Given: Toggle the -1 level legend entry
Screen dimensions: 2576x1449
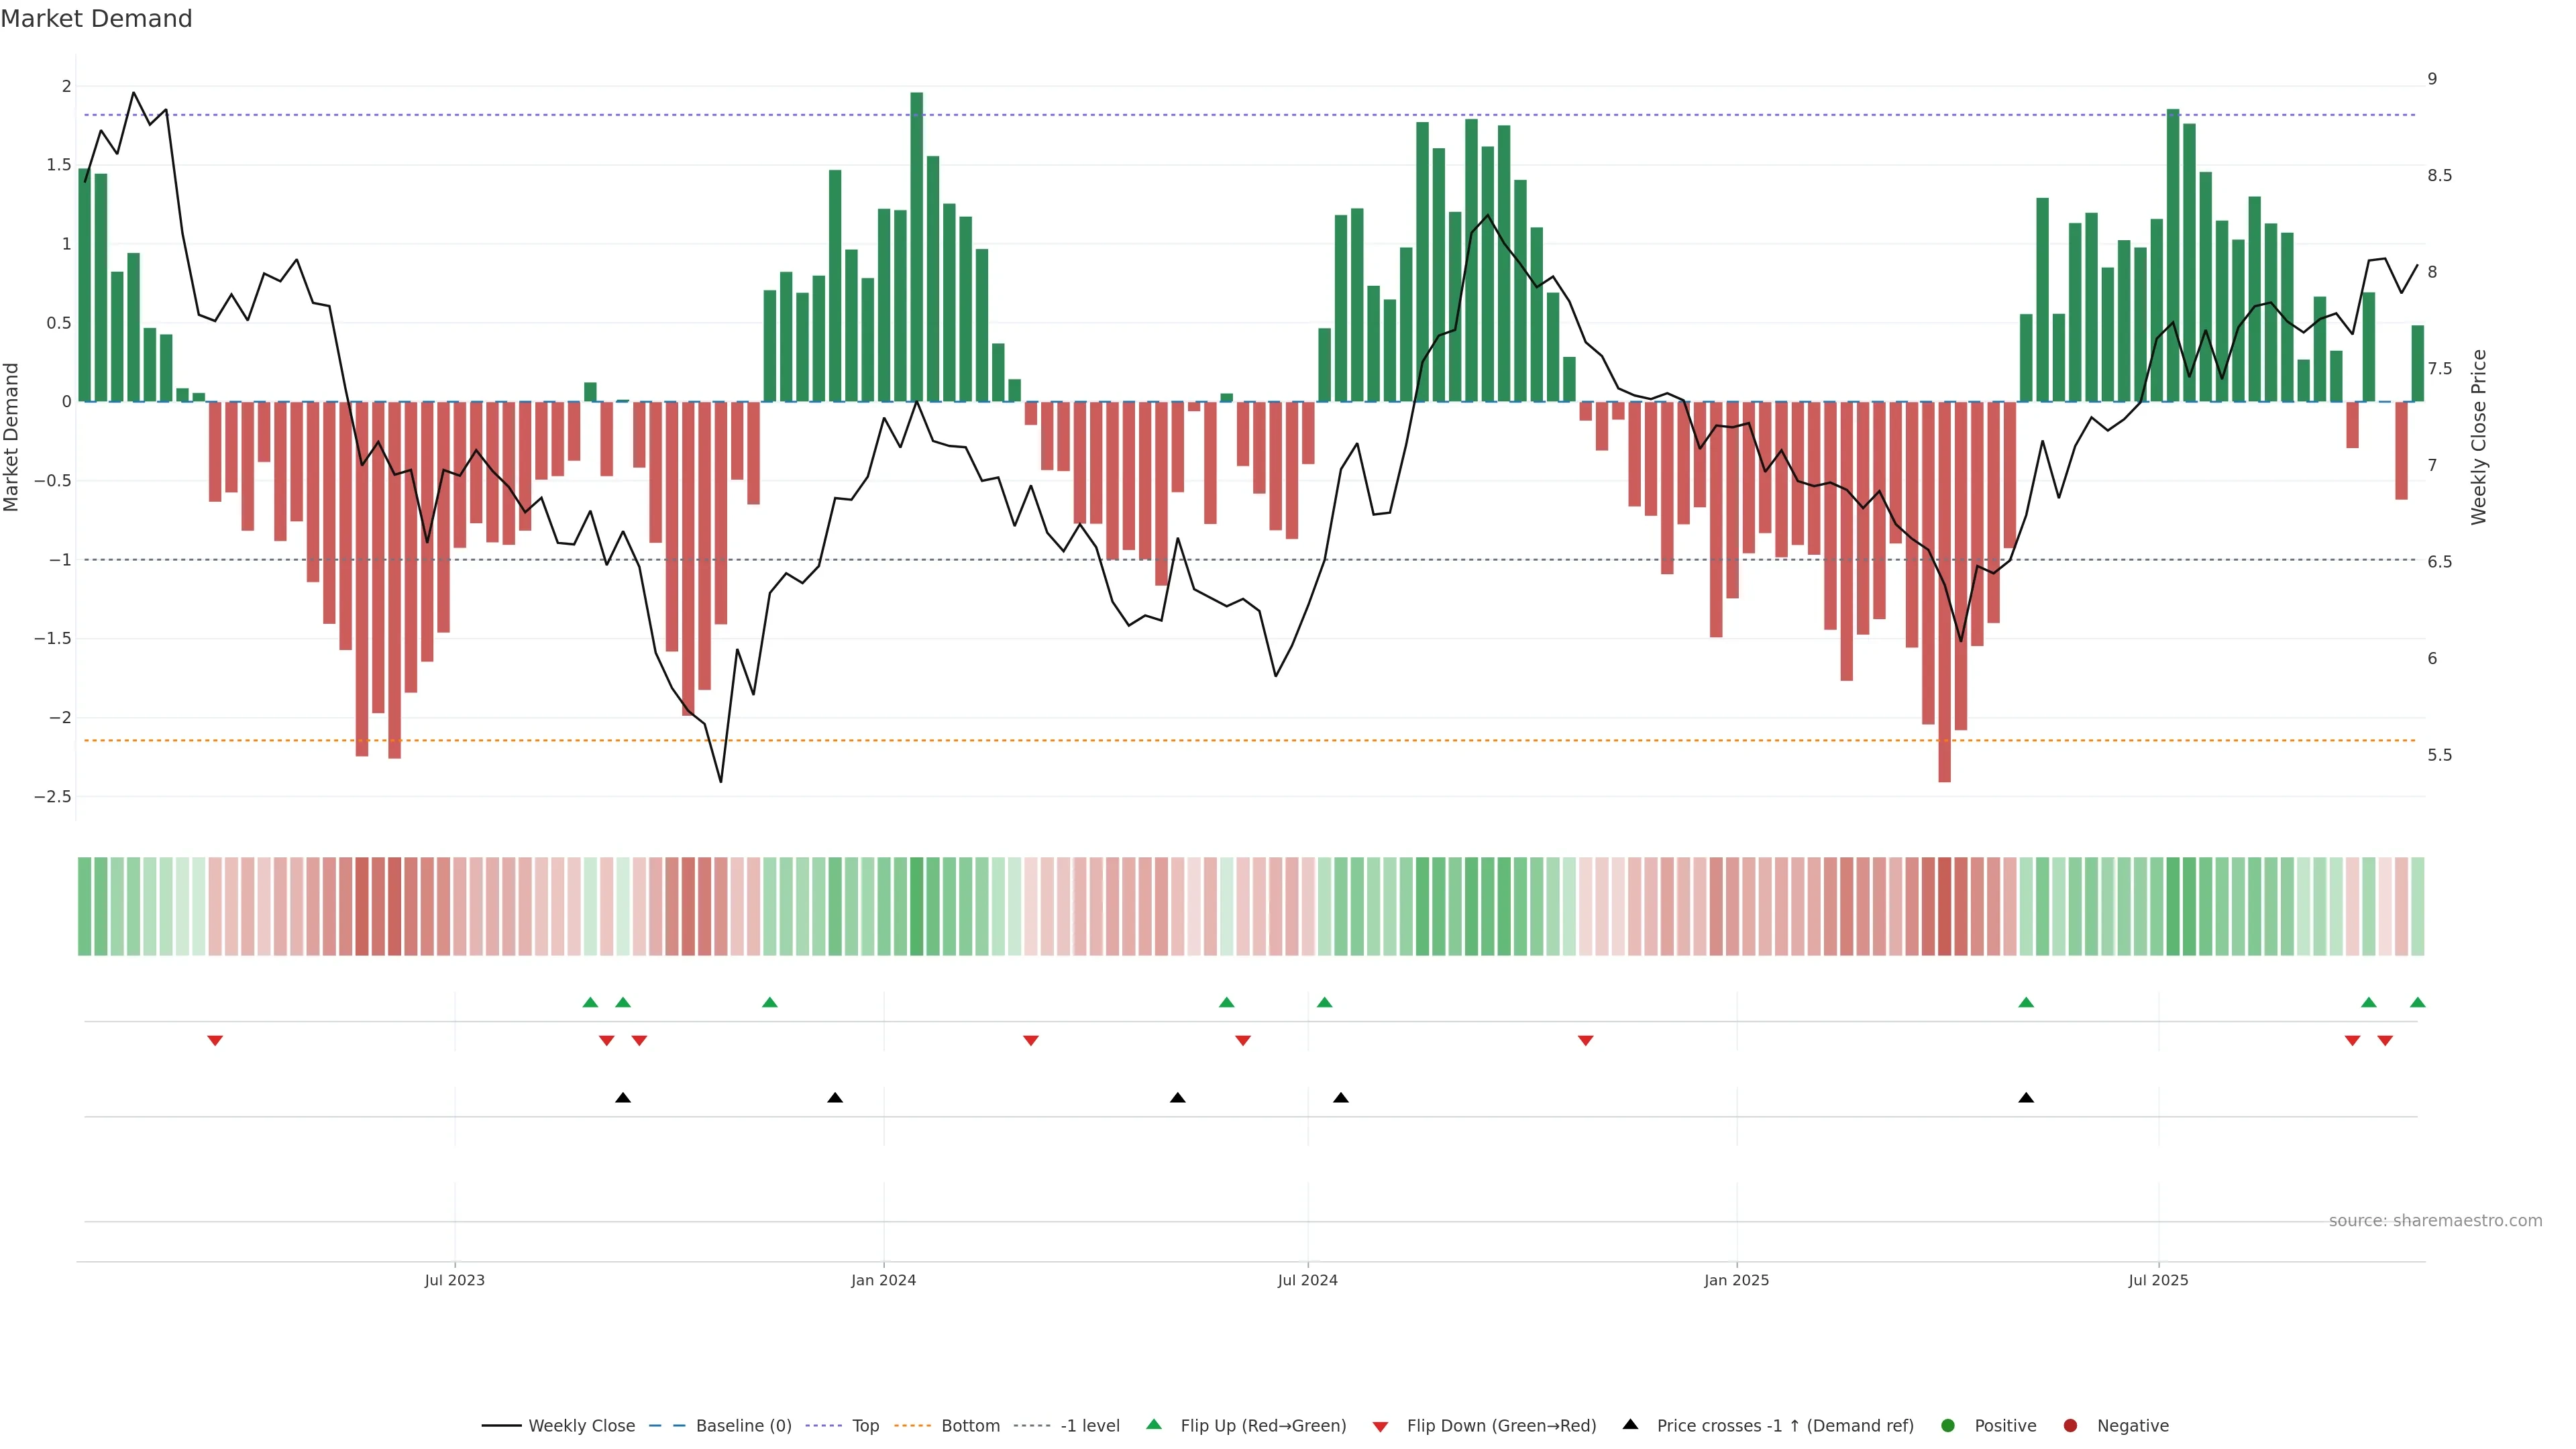Looking at the screenshot, I should 1090,1425.
